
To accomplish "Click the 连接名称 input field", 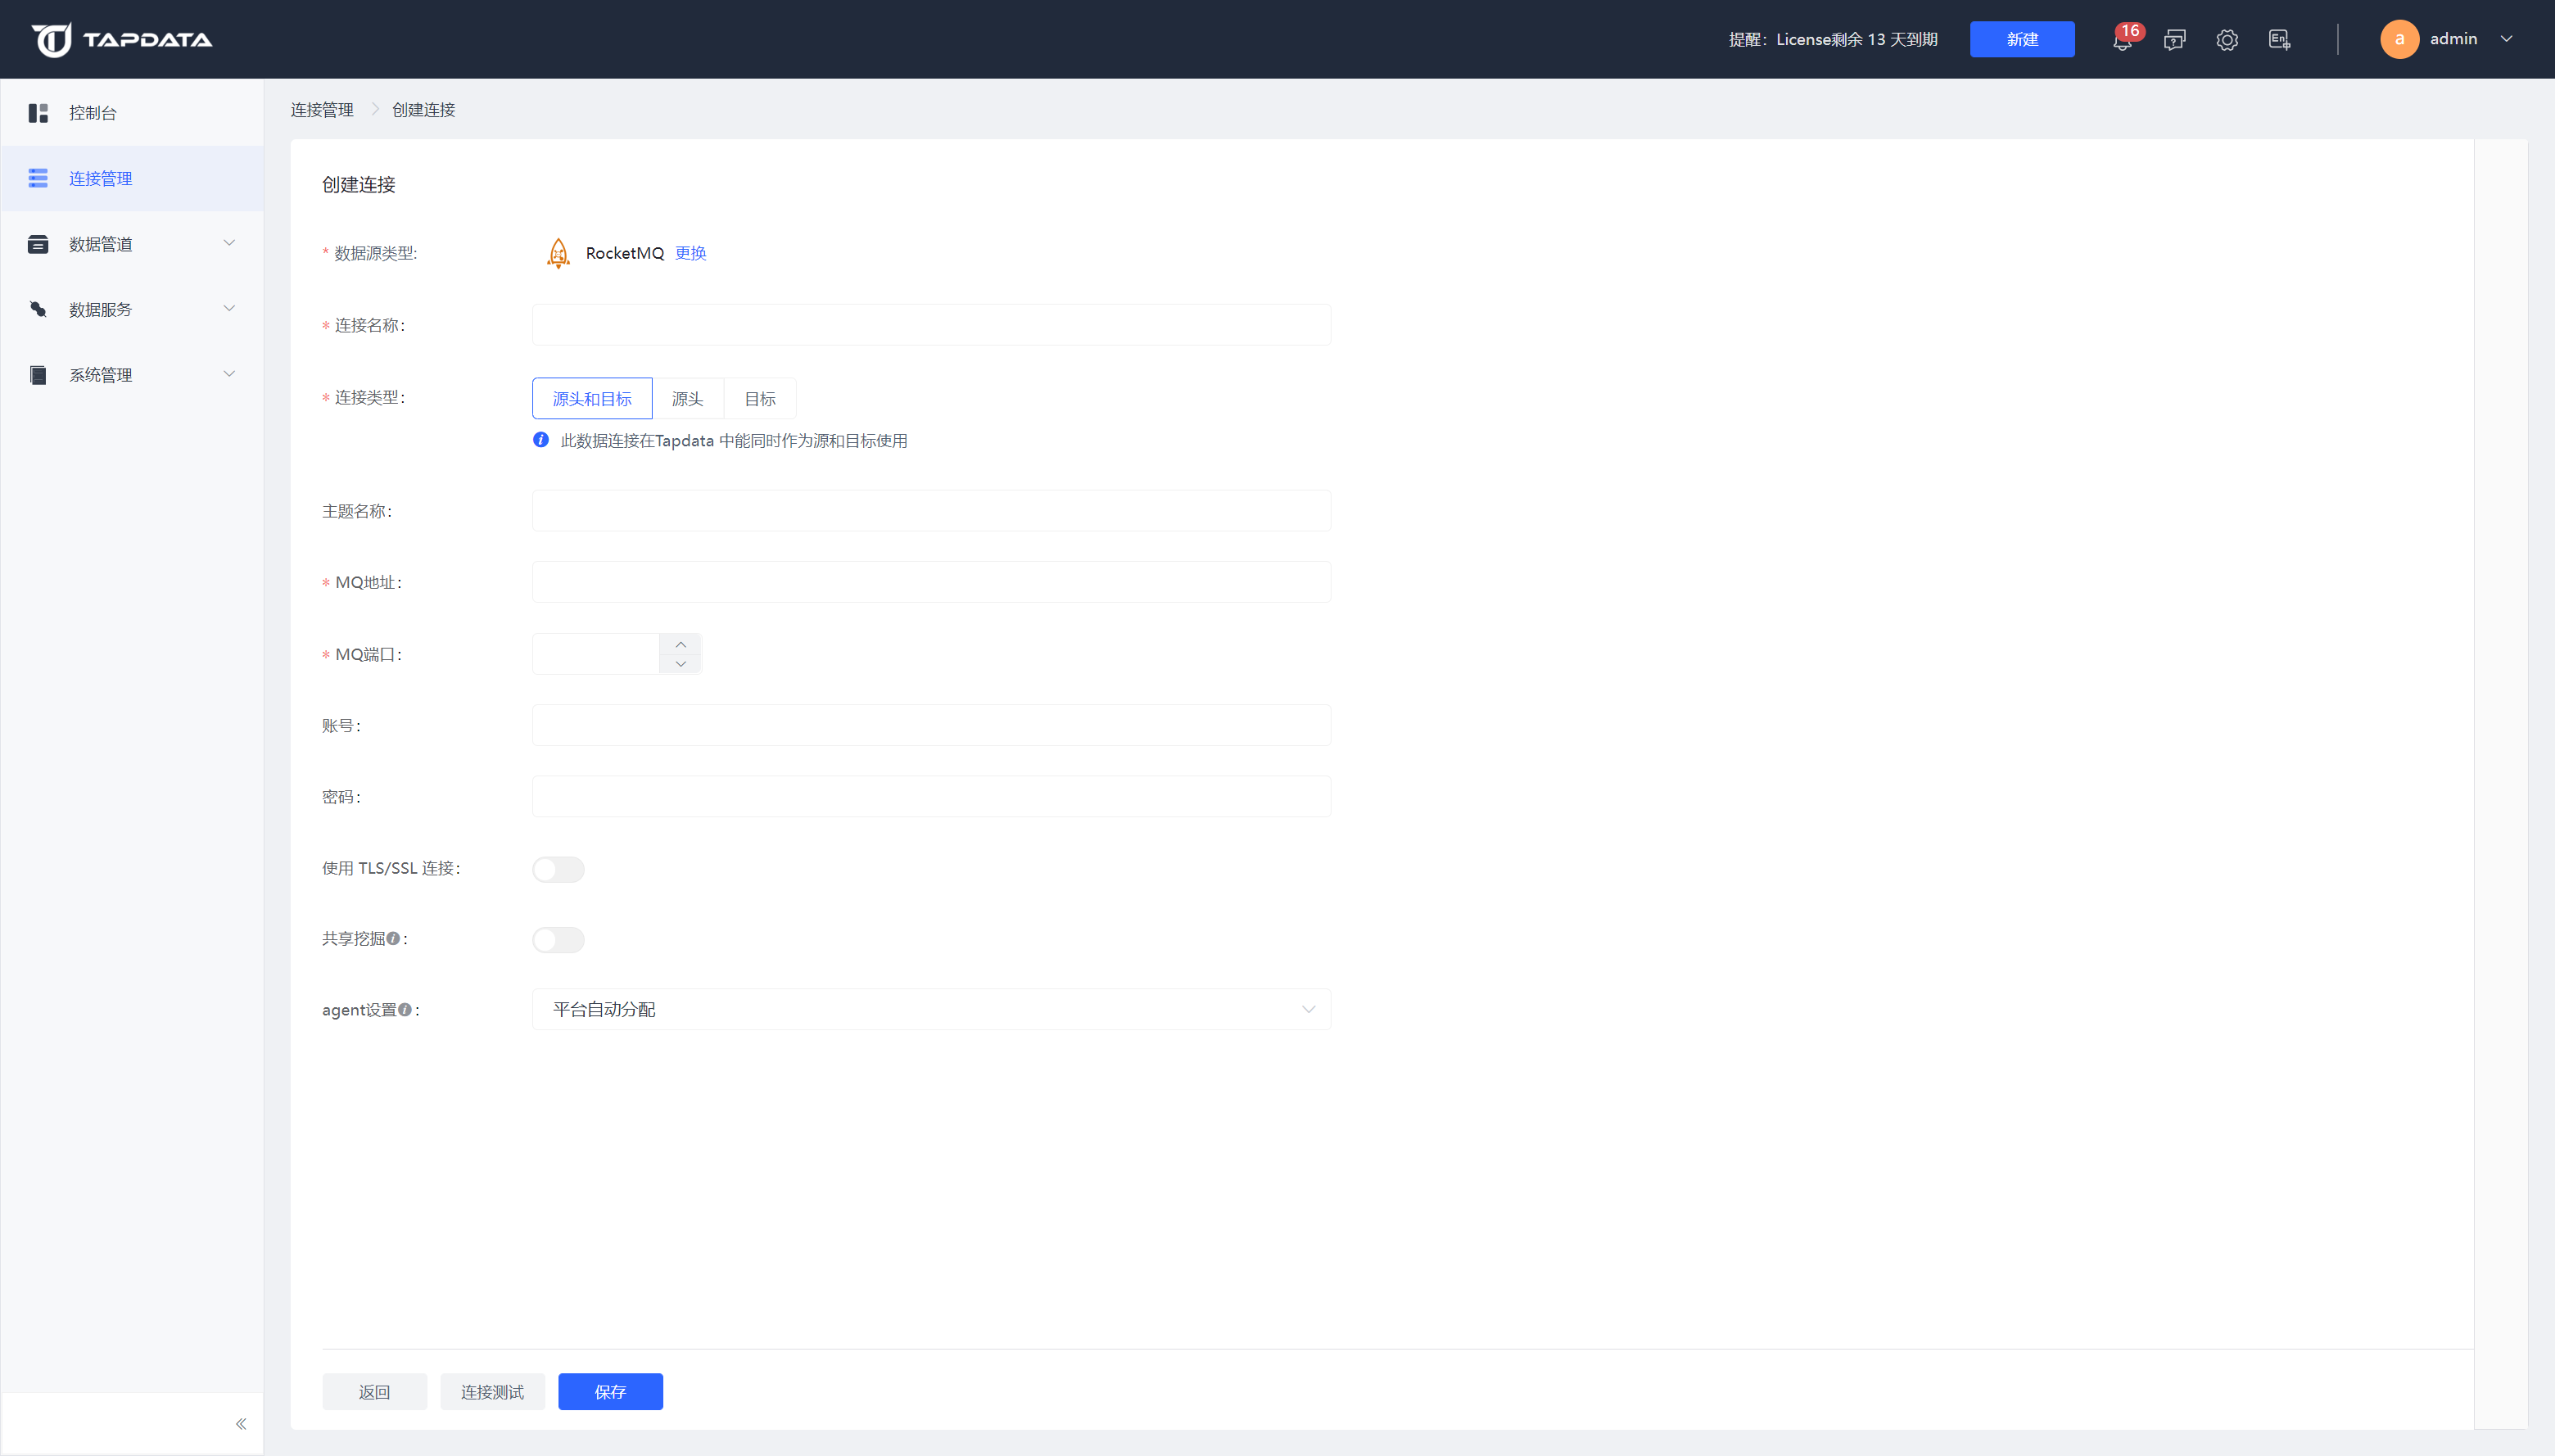I will click(x=930, y=325).
